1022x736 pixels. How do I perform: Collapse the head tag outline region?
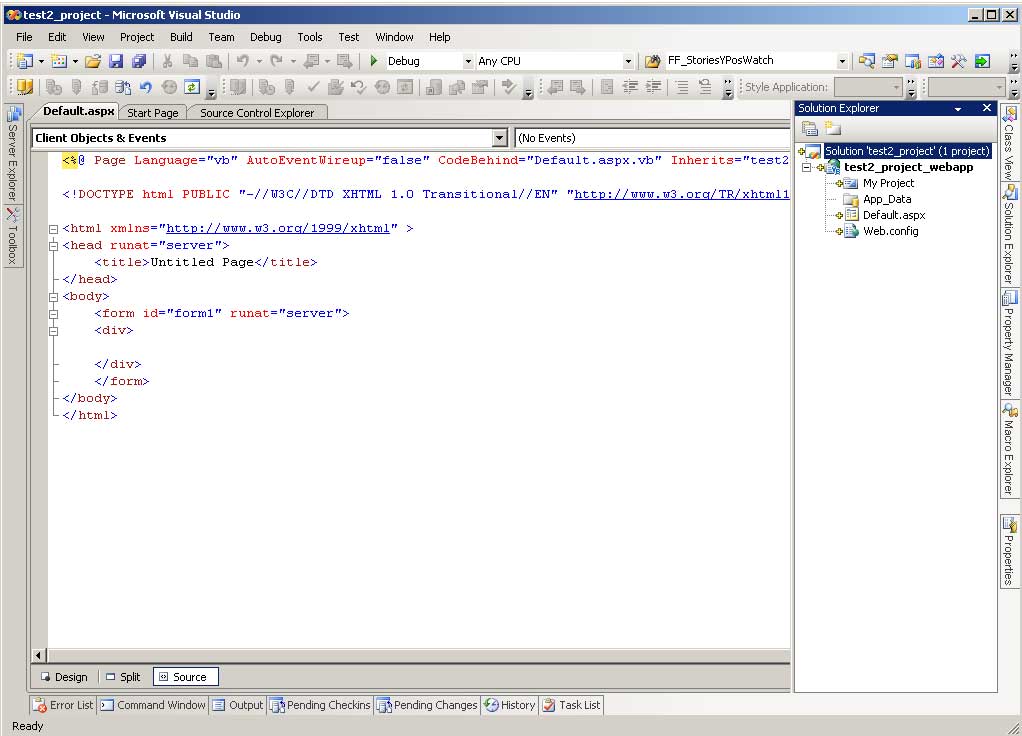pyautogui.click(x=53, y=246)
